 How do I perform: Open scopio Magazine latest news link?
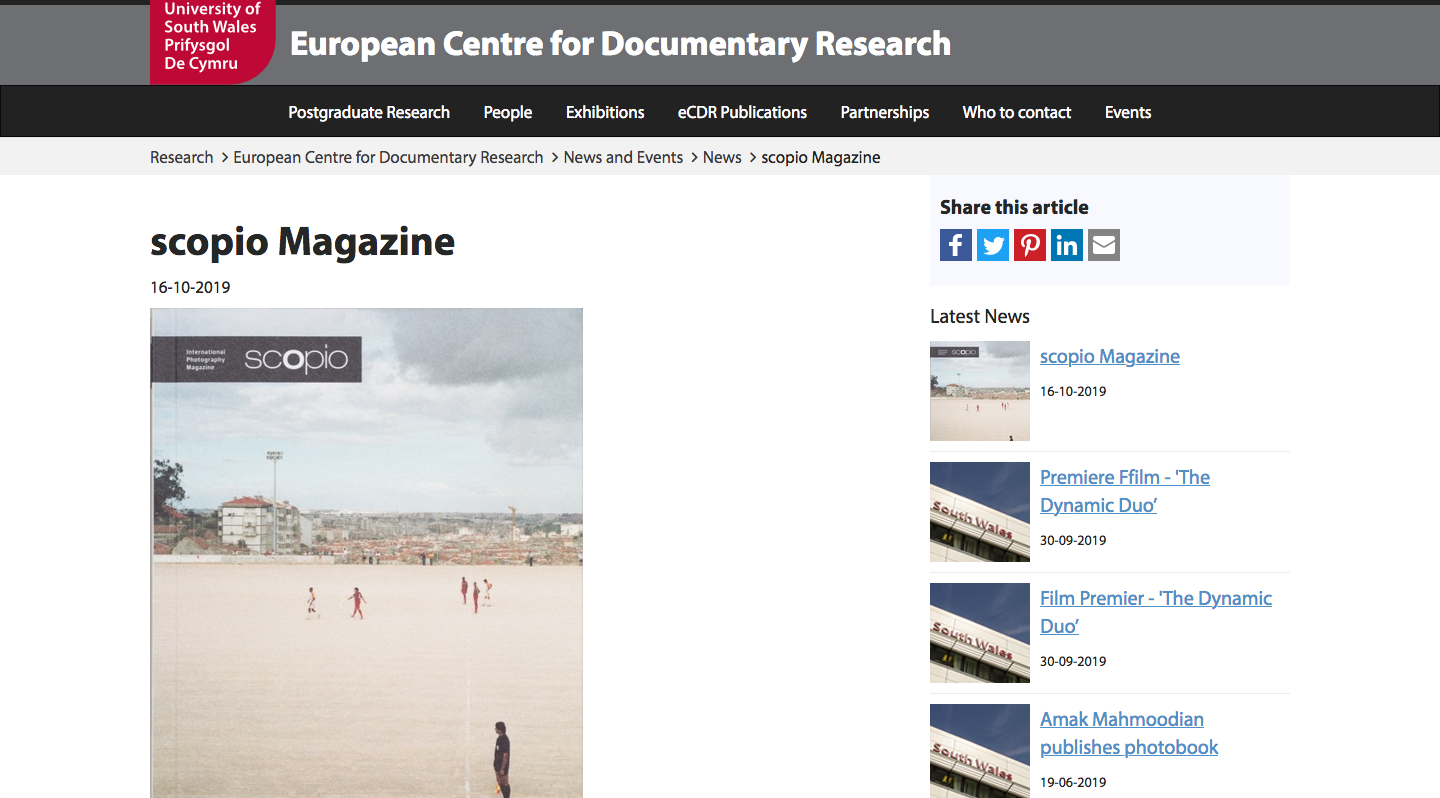[1110, 356]
